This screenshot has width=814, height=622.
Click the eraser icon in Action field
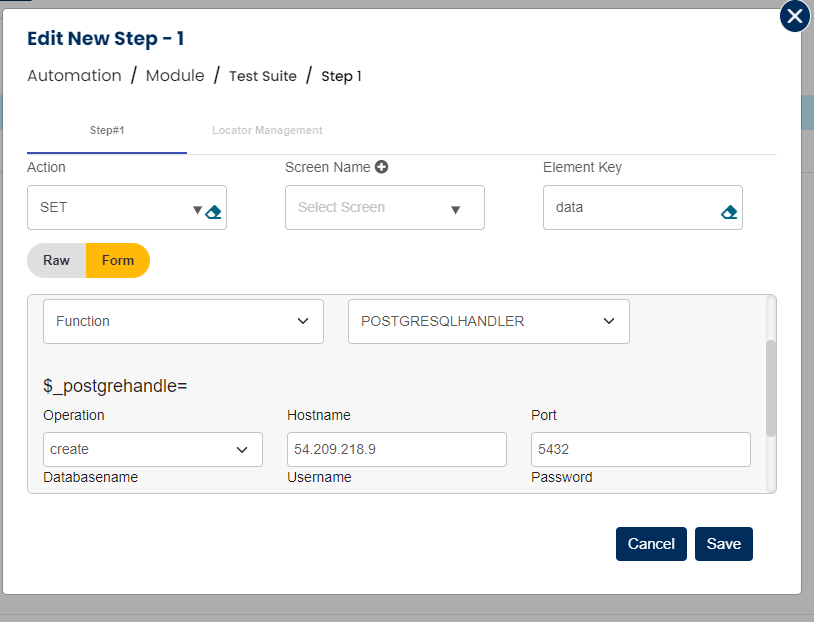[213, 212]
